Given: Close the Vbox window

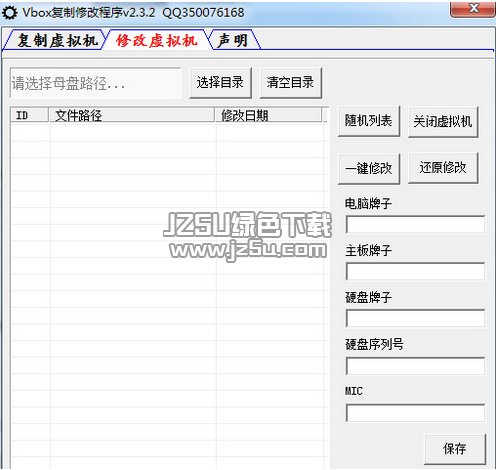Looking at the screenshot, I should click(x=472, y=9).
